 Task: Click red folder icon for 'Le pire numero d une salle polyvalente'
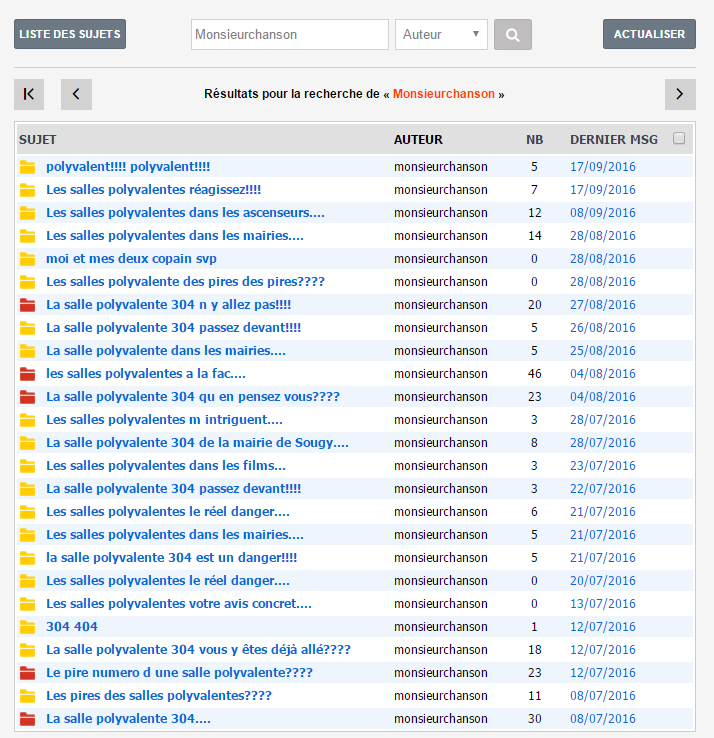(28, 673)
